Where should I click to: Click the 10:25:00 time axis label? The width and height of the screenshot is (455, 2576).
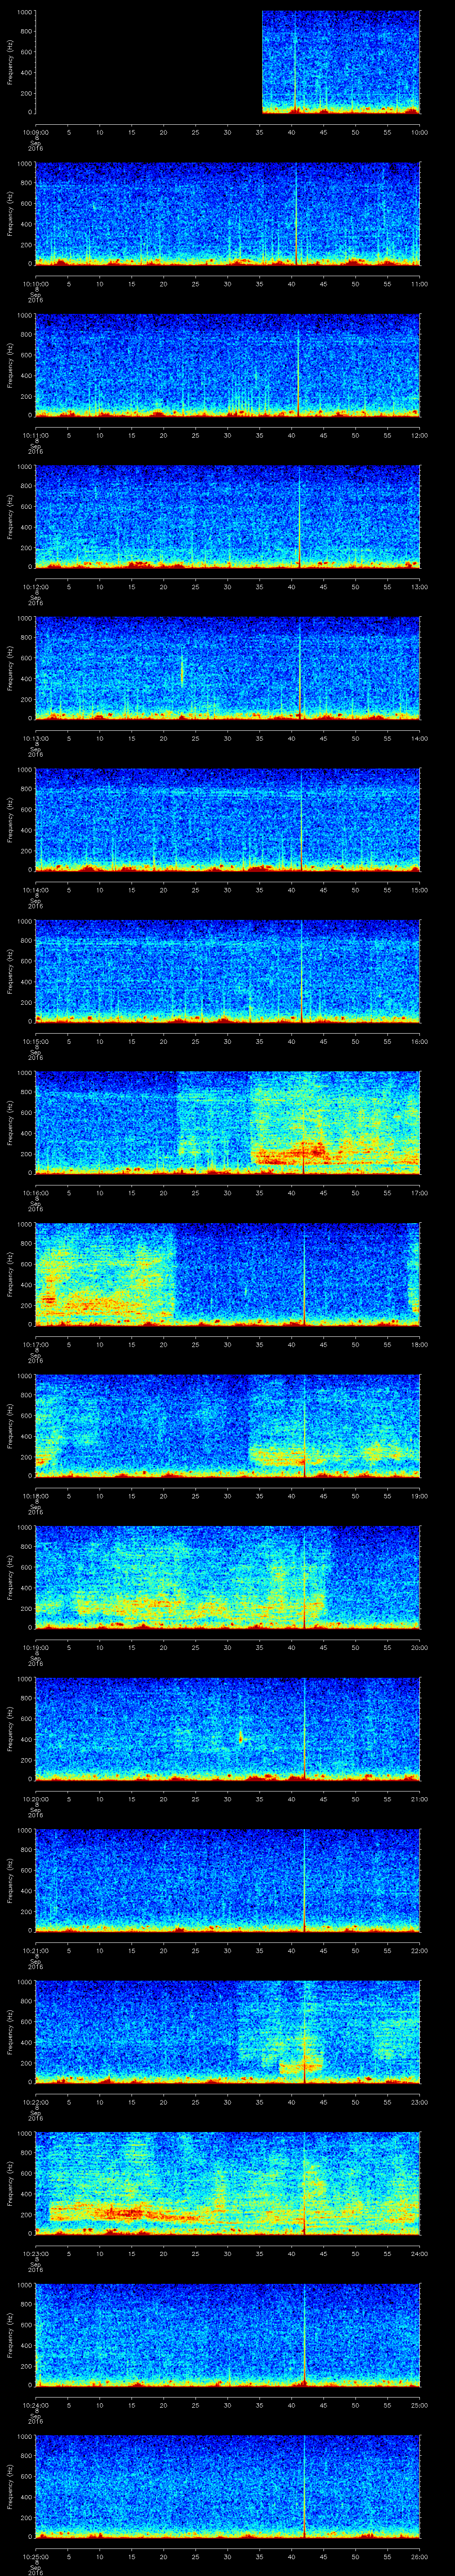coord(36,2556)
